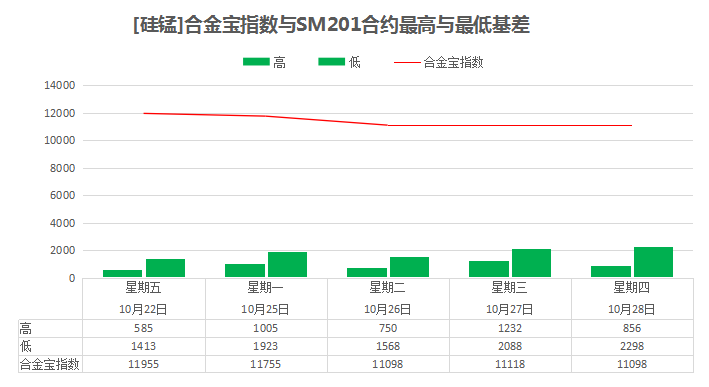Click the value 1413 in the table
709x387 pixels.
pos(143,346)
